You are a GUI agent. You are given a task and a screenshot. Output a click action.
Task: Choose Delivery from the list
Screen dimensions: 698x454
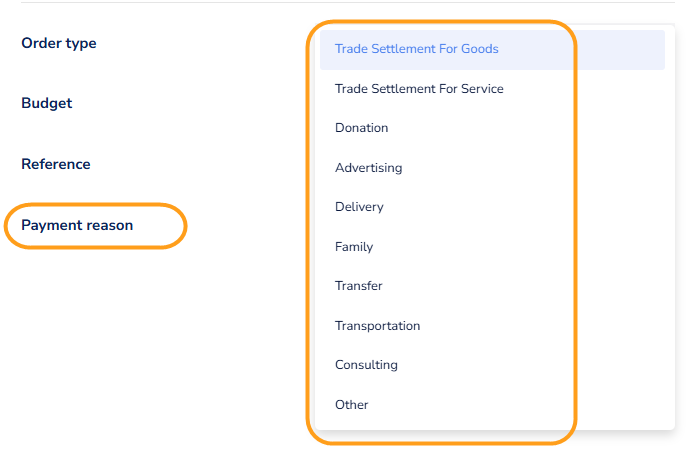pos(360,207)
